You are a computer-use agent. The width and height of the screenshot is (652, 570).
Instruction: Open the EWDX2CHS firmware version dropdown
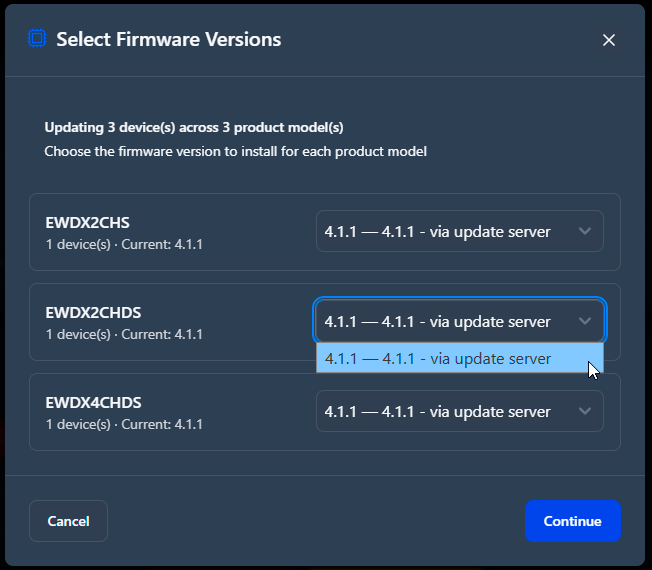tap(459, 231)
